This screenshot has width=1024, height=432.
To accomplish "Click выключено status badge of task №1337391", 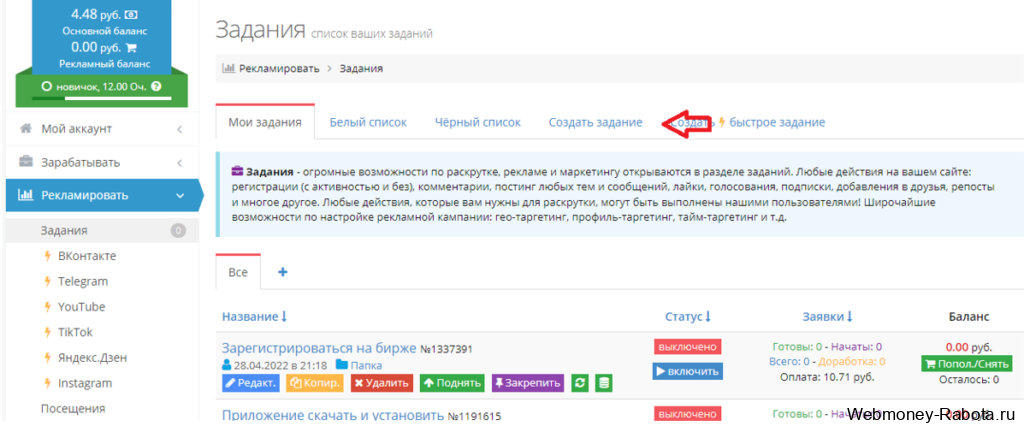I will pos(688,347).
